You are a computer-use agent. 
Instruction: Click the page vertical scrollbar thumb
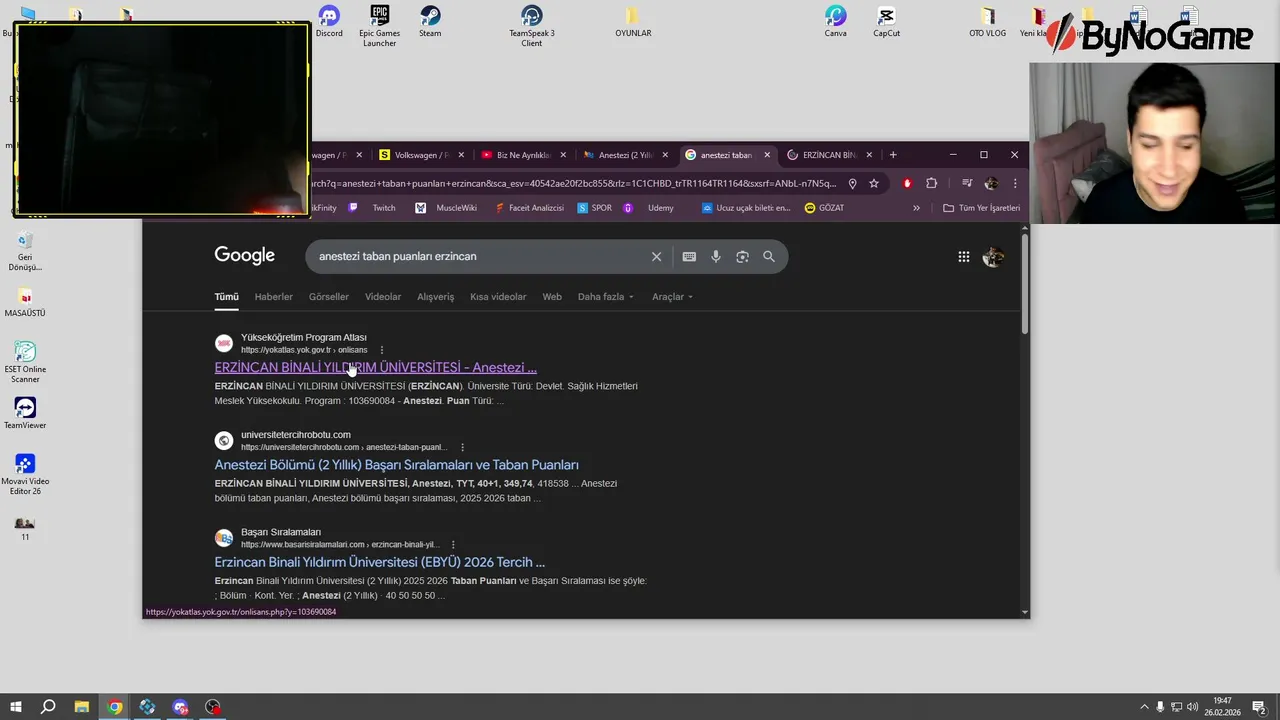(x=1024, y=284)
